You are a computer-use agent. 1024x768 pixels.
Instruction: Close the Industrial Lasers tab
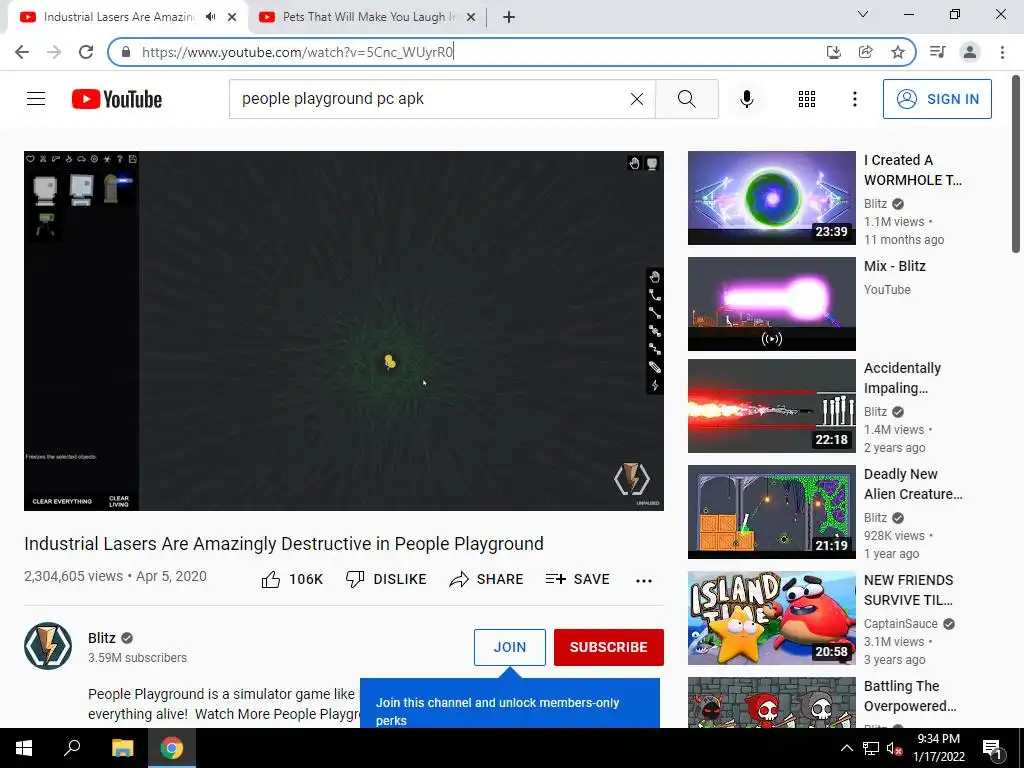coord(232,18)
